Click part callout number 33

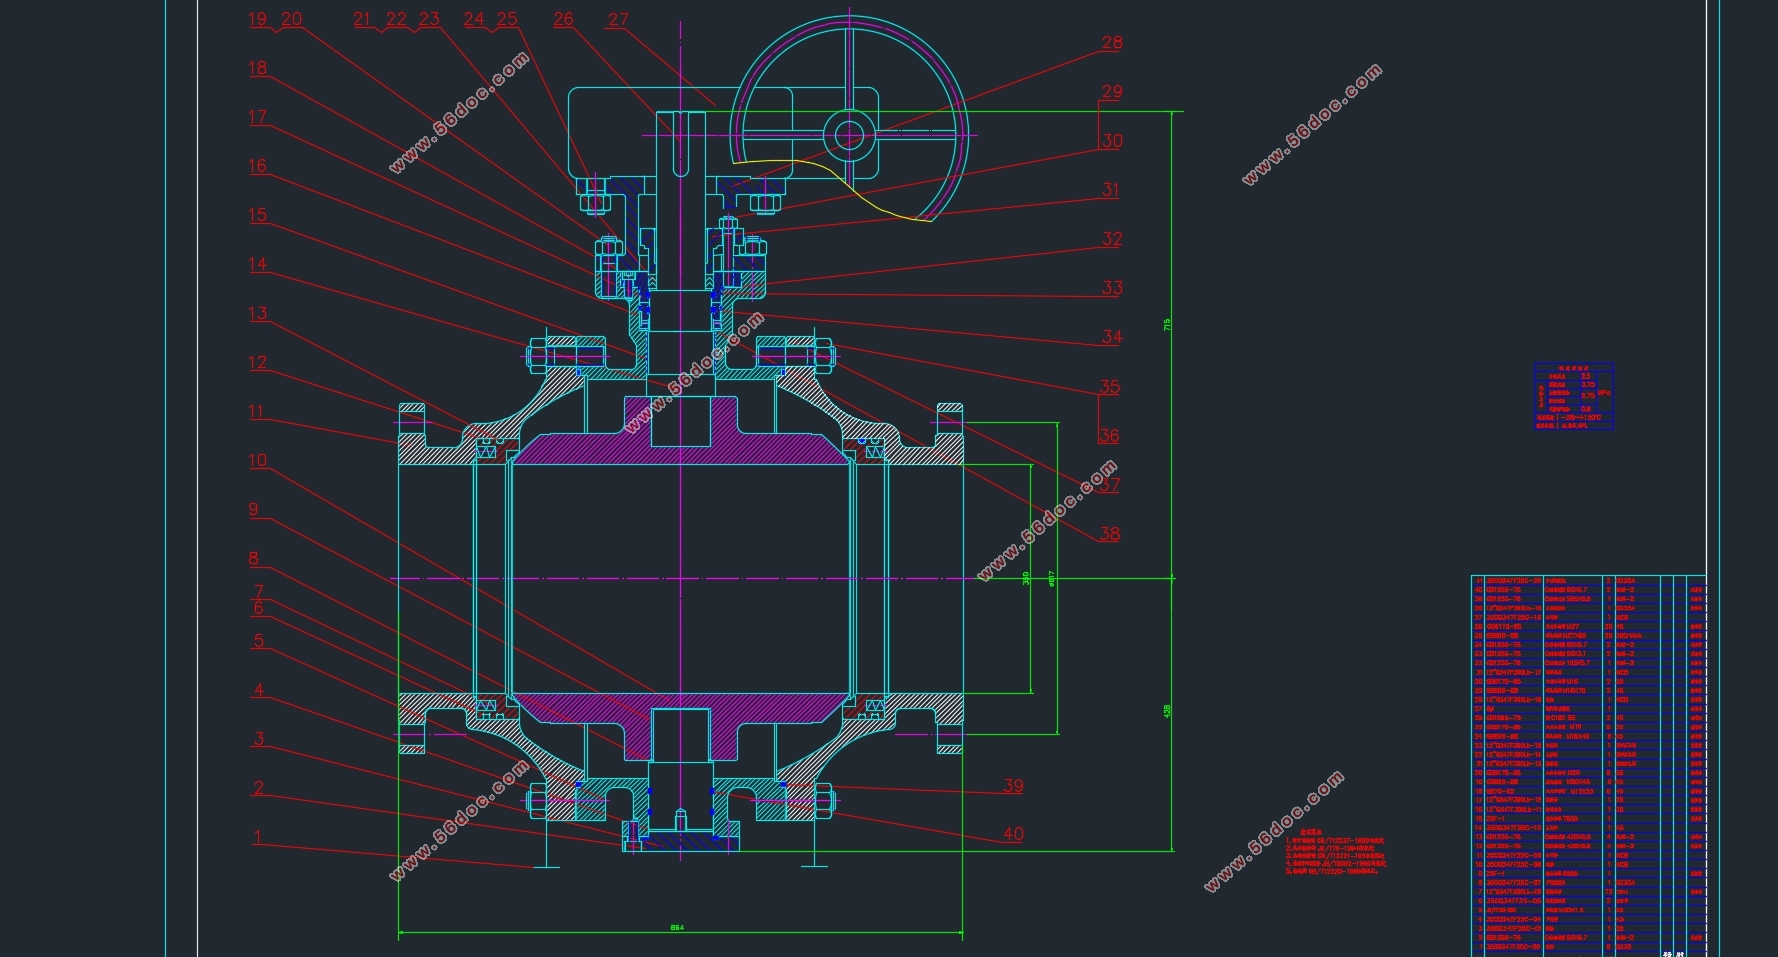pos(1112,288)
